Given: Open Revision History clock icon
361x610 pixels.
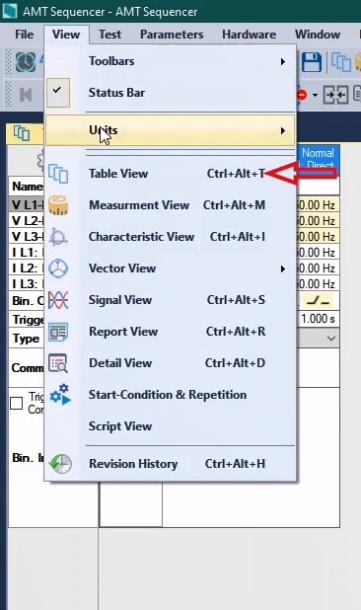Looking at the screenshot, I should point(60,463).
